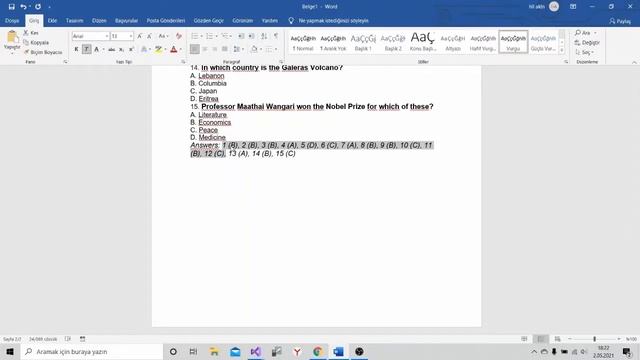Viewport: 640px width, 360px height.
Task: Open the font name Arial dropdown
Action: point(107,36)
